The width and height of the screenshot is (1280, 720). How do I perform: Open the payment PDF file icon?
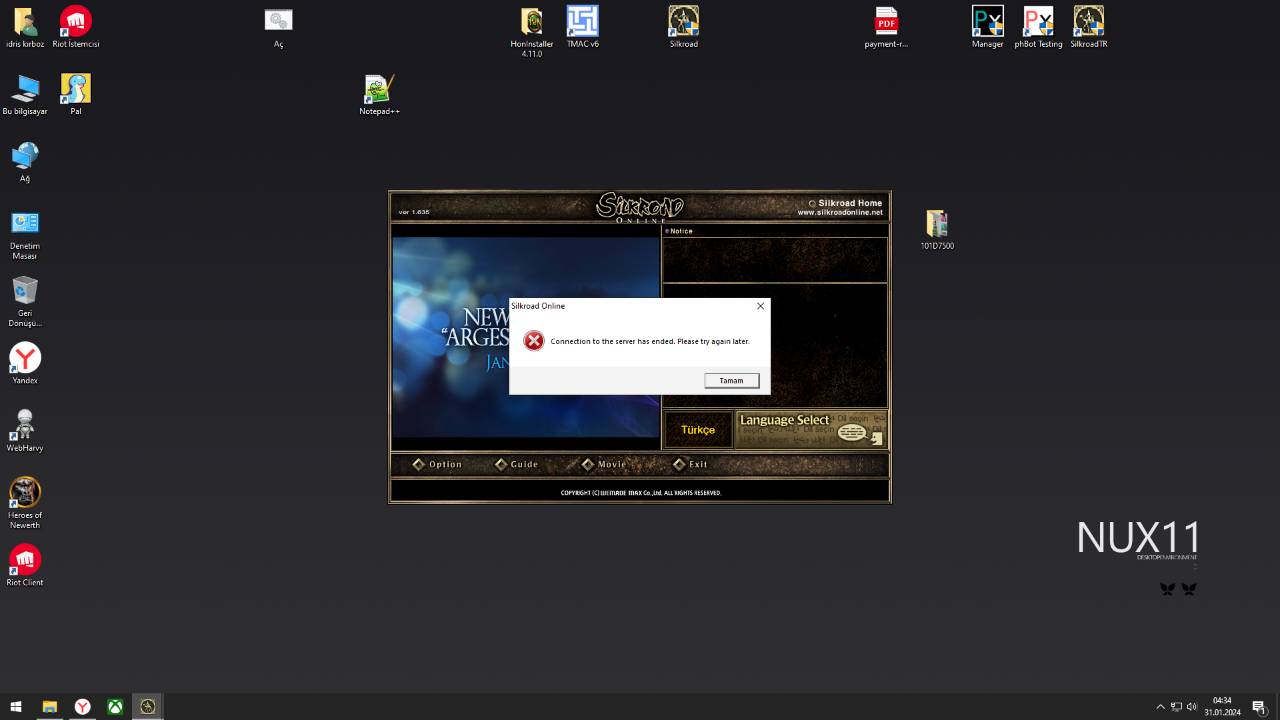coord(886,28)
